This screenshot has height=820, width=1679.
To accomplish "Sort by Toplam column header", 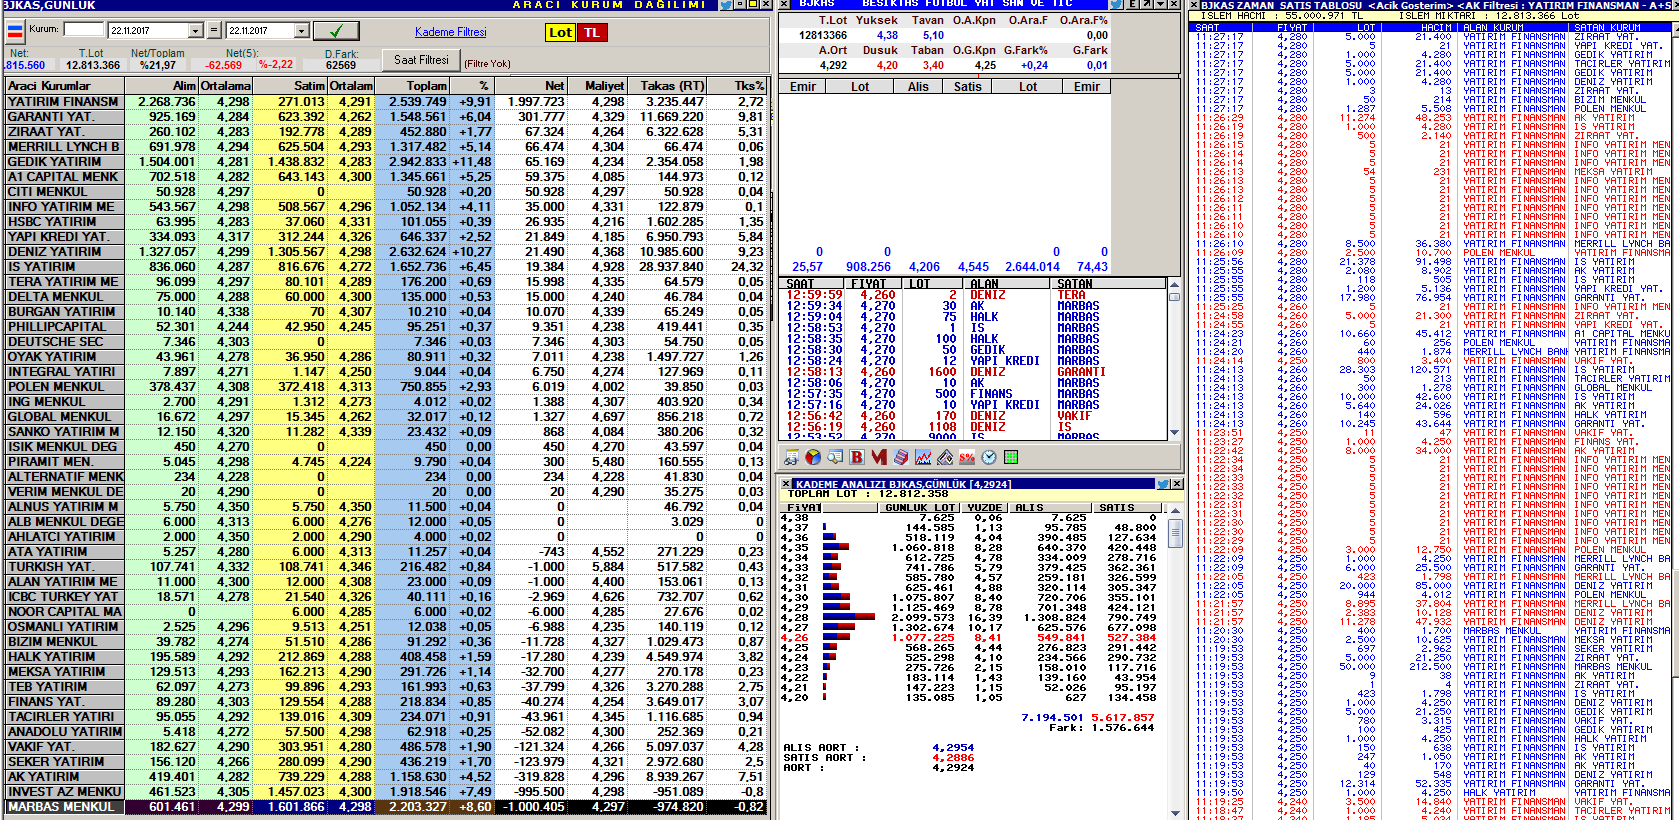I will coord(412,86).
